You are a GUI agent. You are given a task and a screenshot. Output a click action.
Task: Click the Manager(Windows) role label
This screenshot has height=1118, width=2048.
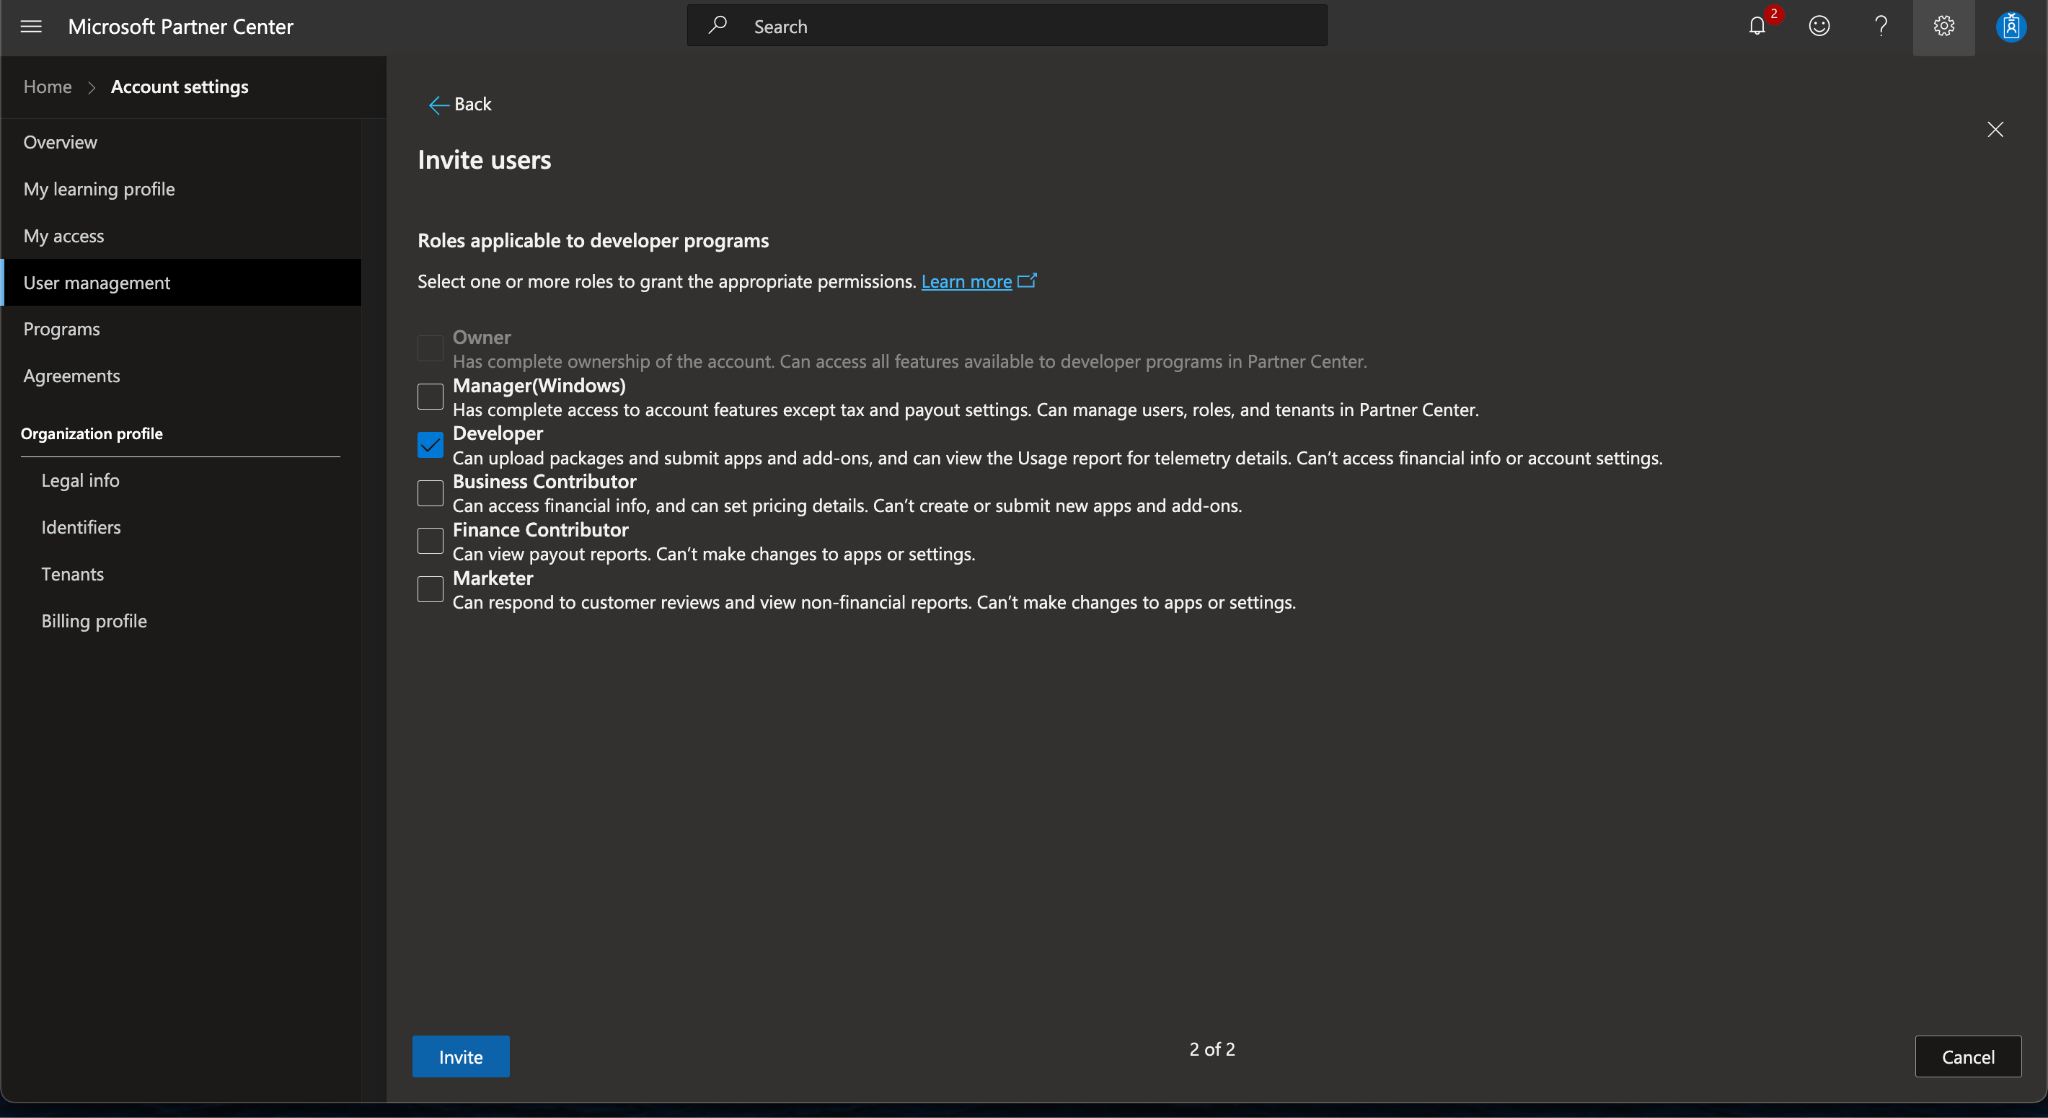[539, 385]
